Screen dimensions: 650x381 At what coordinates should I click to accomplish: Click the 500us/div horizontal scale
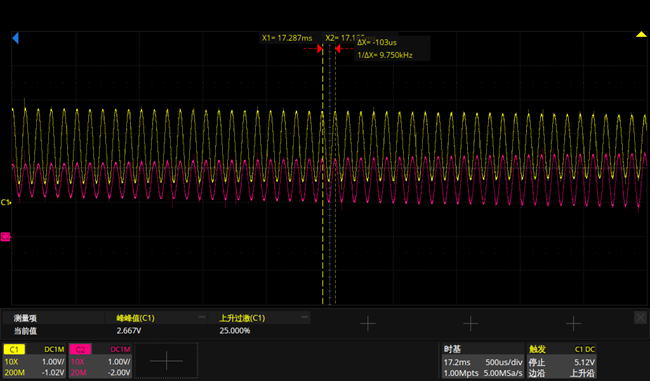pos(504,362)
